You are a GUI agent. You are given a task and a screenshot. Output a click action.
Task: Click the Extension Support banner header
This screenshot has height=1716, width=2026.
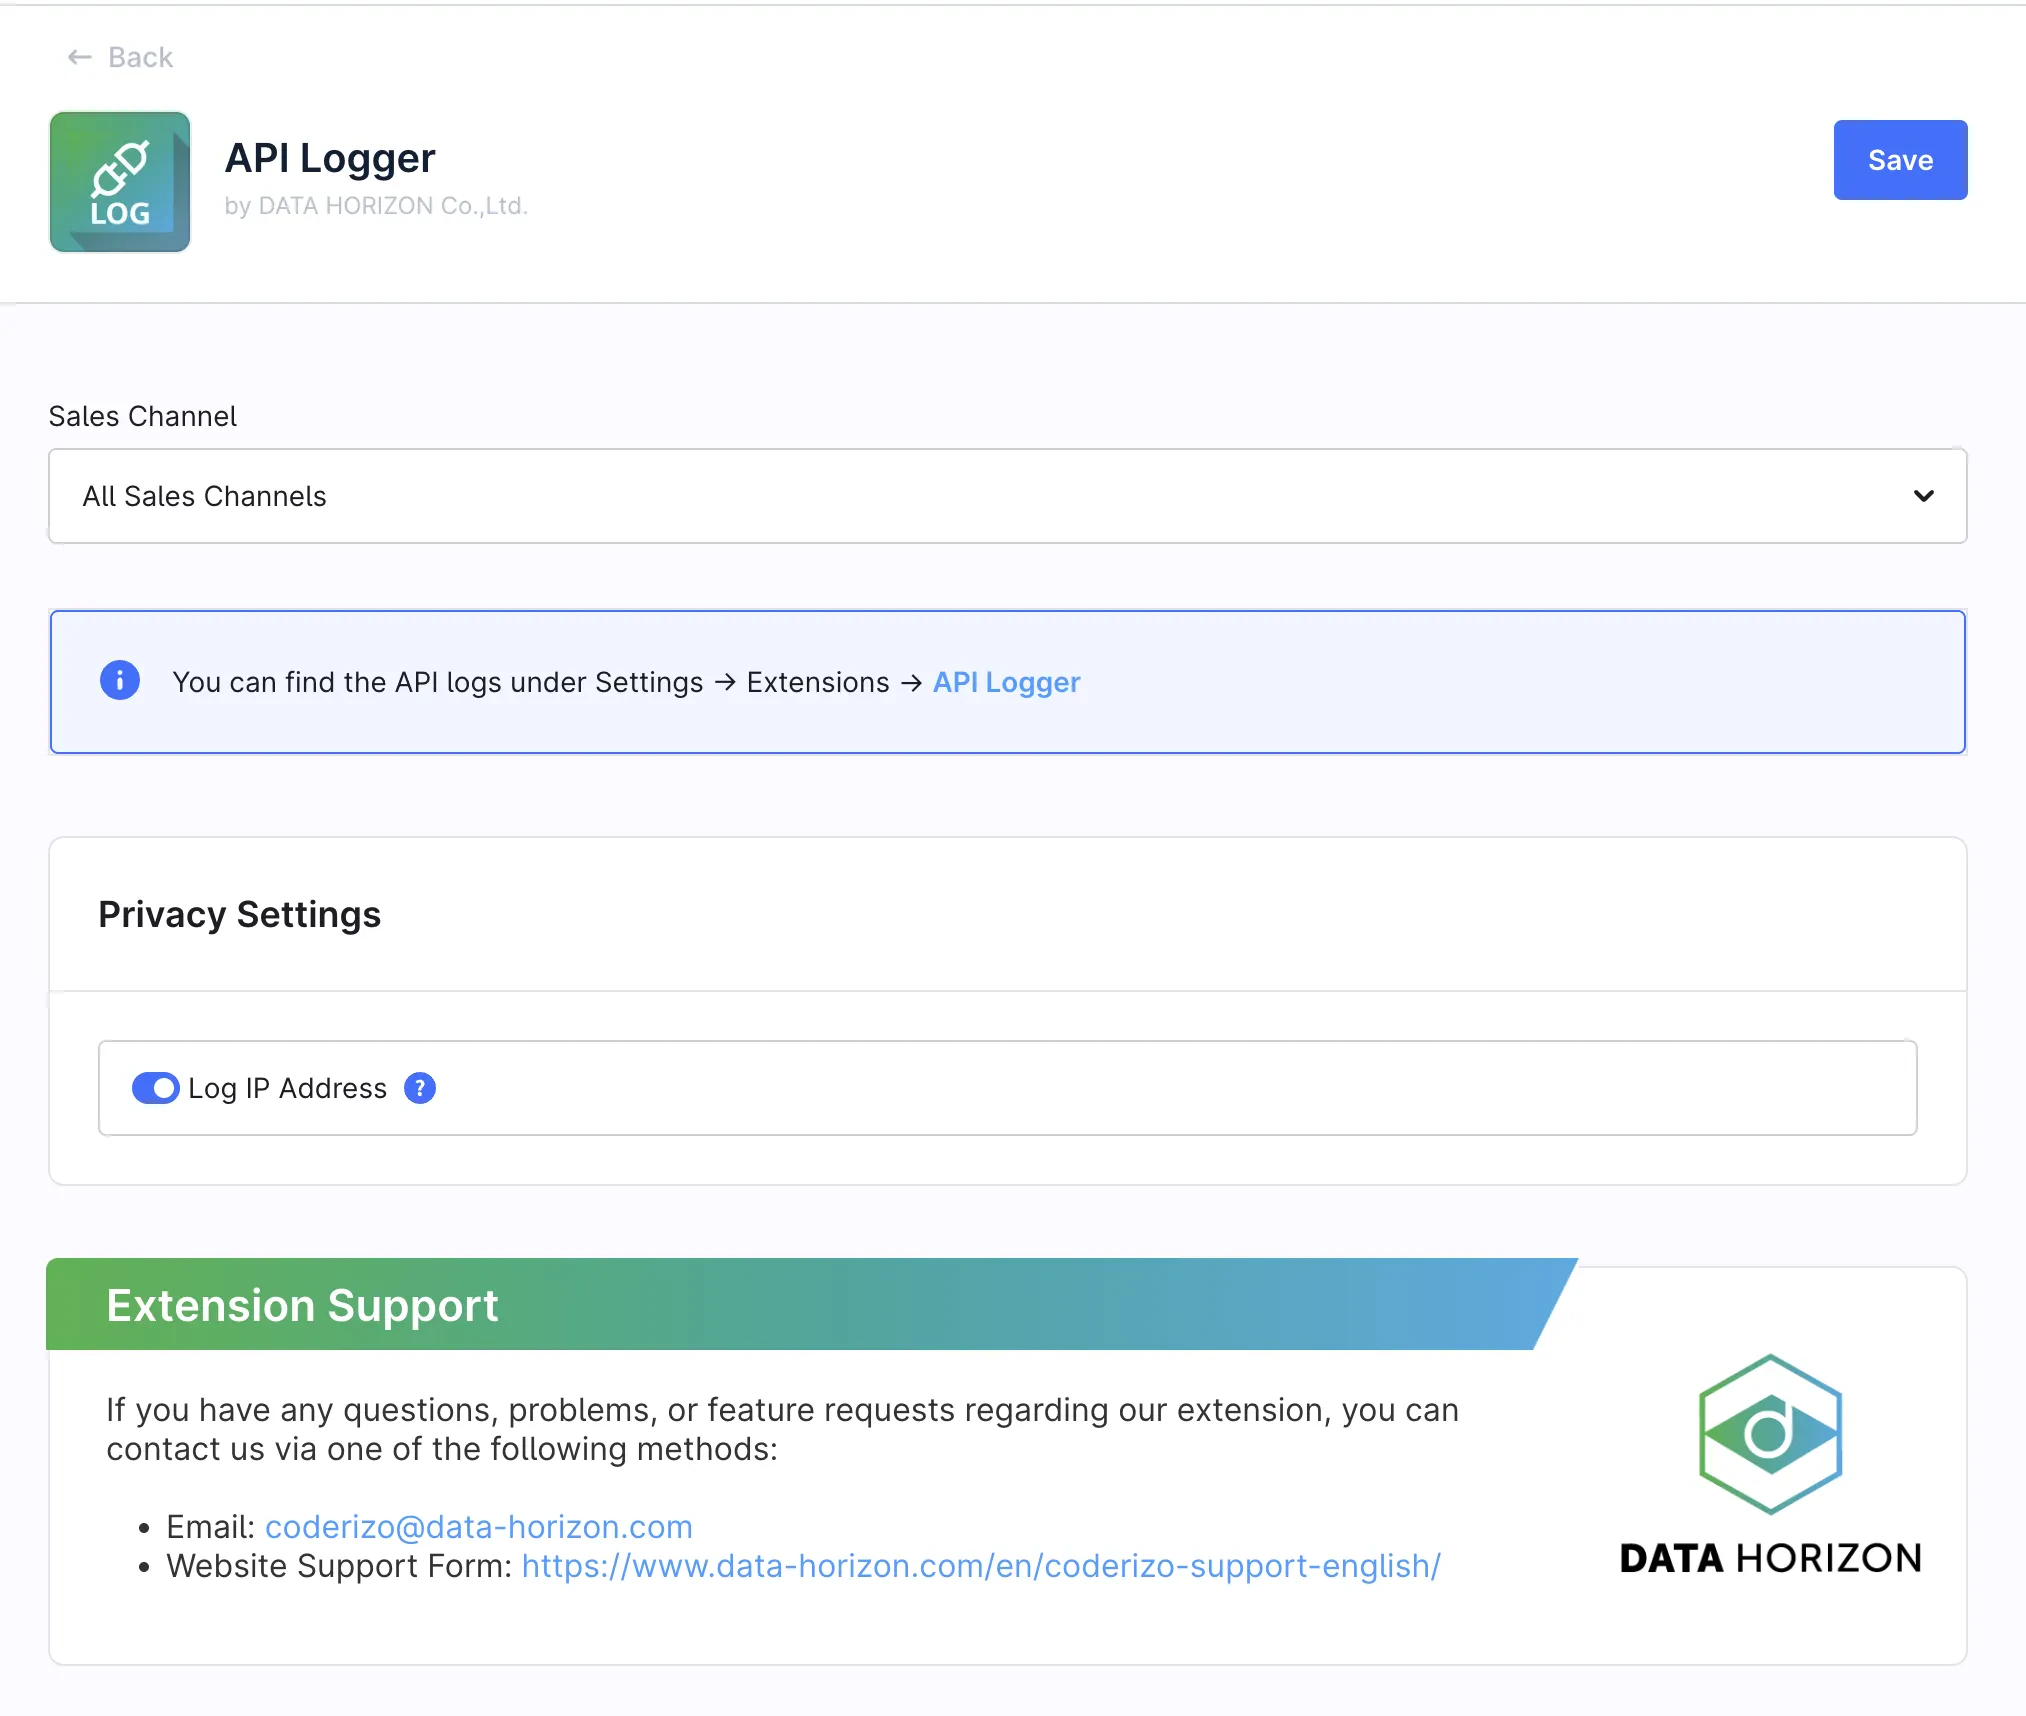click(x=302, y=1306)
